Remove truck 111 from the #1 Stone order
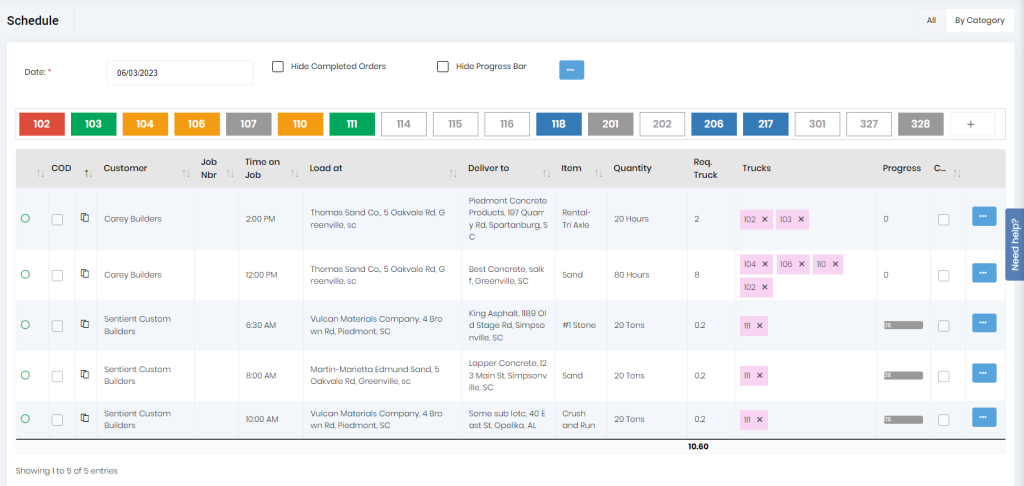 tap(760, 326)
